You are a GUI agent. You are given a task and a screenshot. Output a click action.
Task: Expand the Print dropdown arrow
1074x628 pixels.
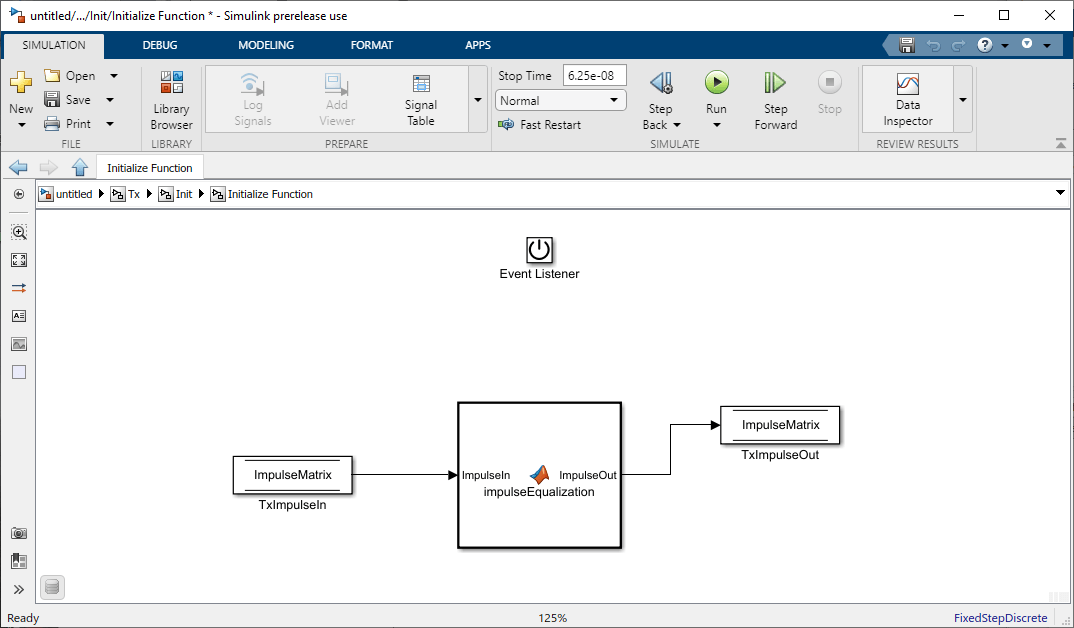pyautogui.click(x=110, y=124)
